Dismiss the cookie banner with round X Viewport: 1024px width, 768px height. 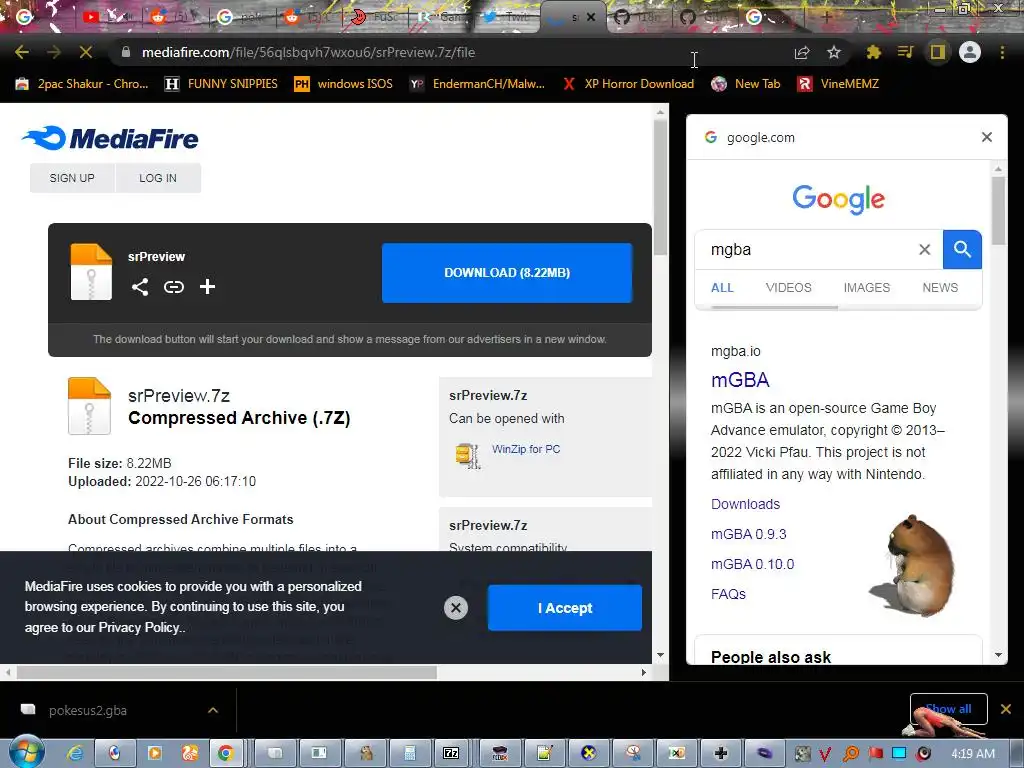(x=456, y=608)
